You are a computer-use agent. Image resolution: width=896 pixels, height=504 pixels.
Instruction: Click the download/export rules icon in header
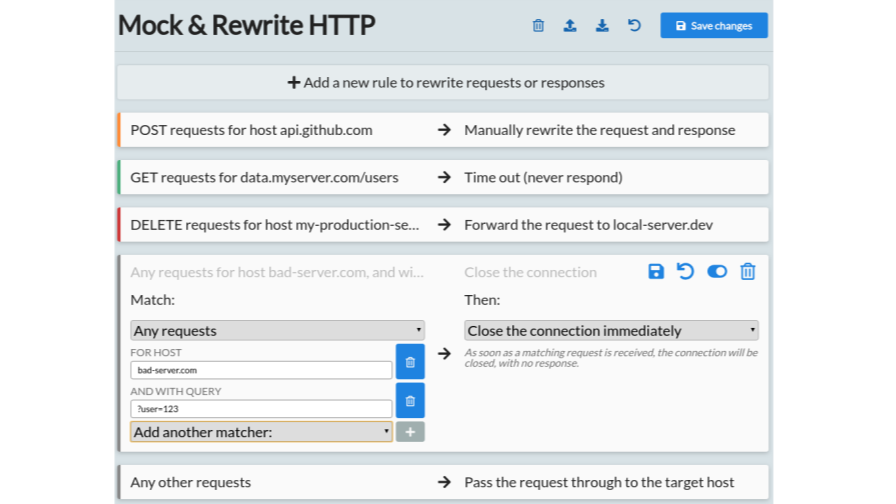coord(602,26)
